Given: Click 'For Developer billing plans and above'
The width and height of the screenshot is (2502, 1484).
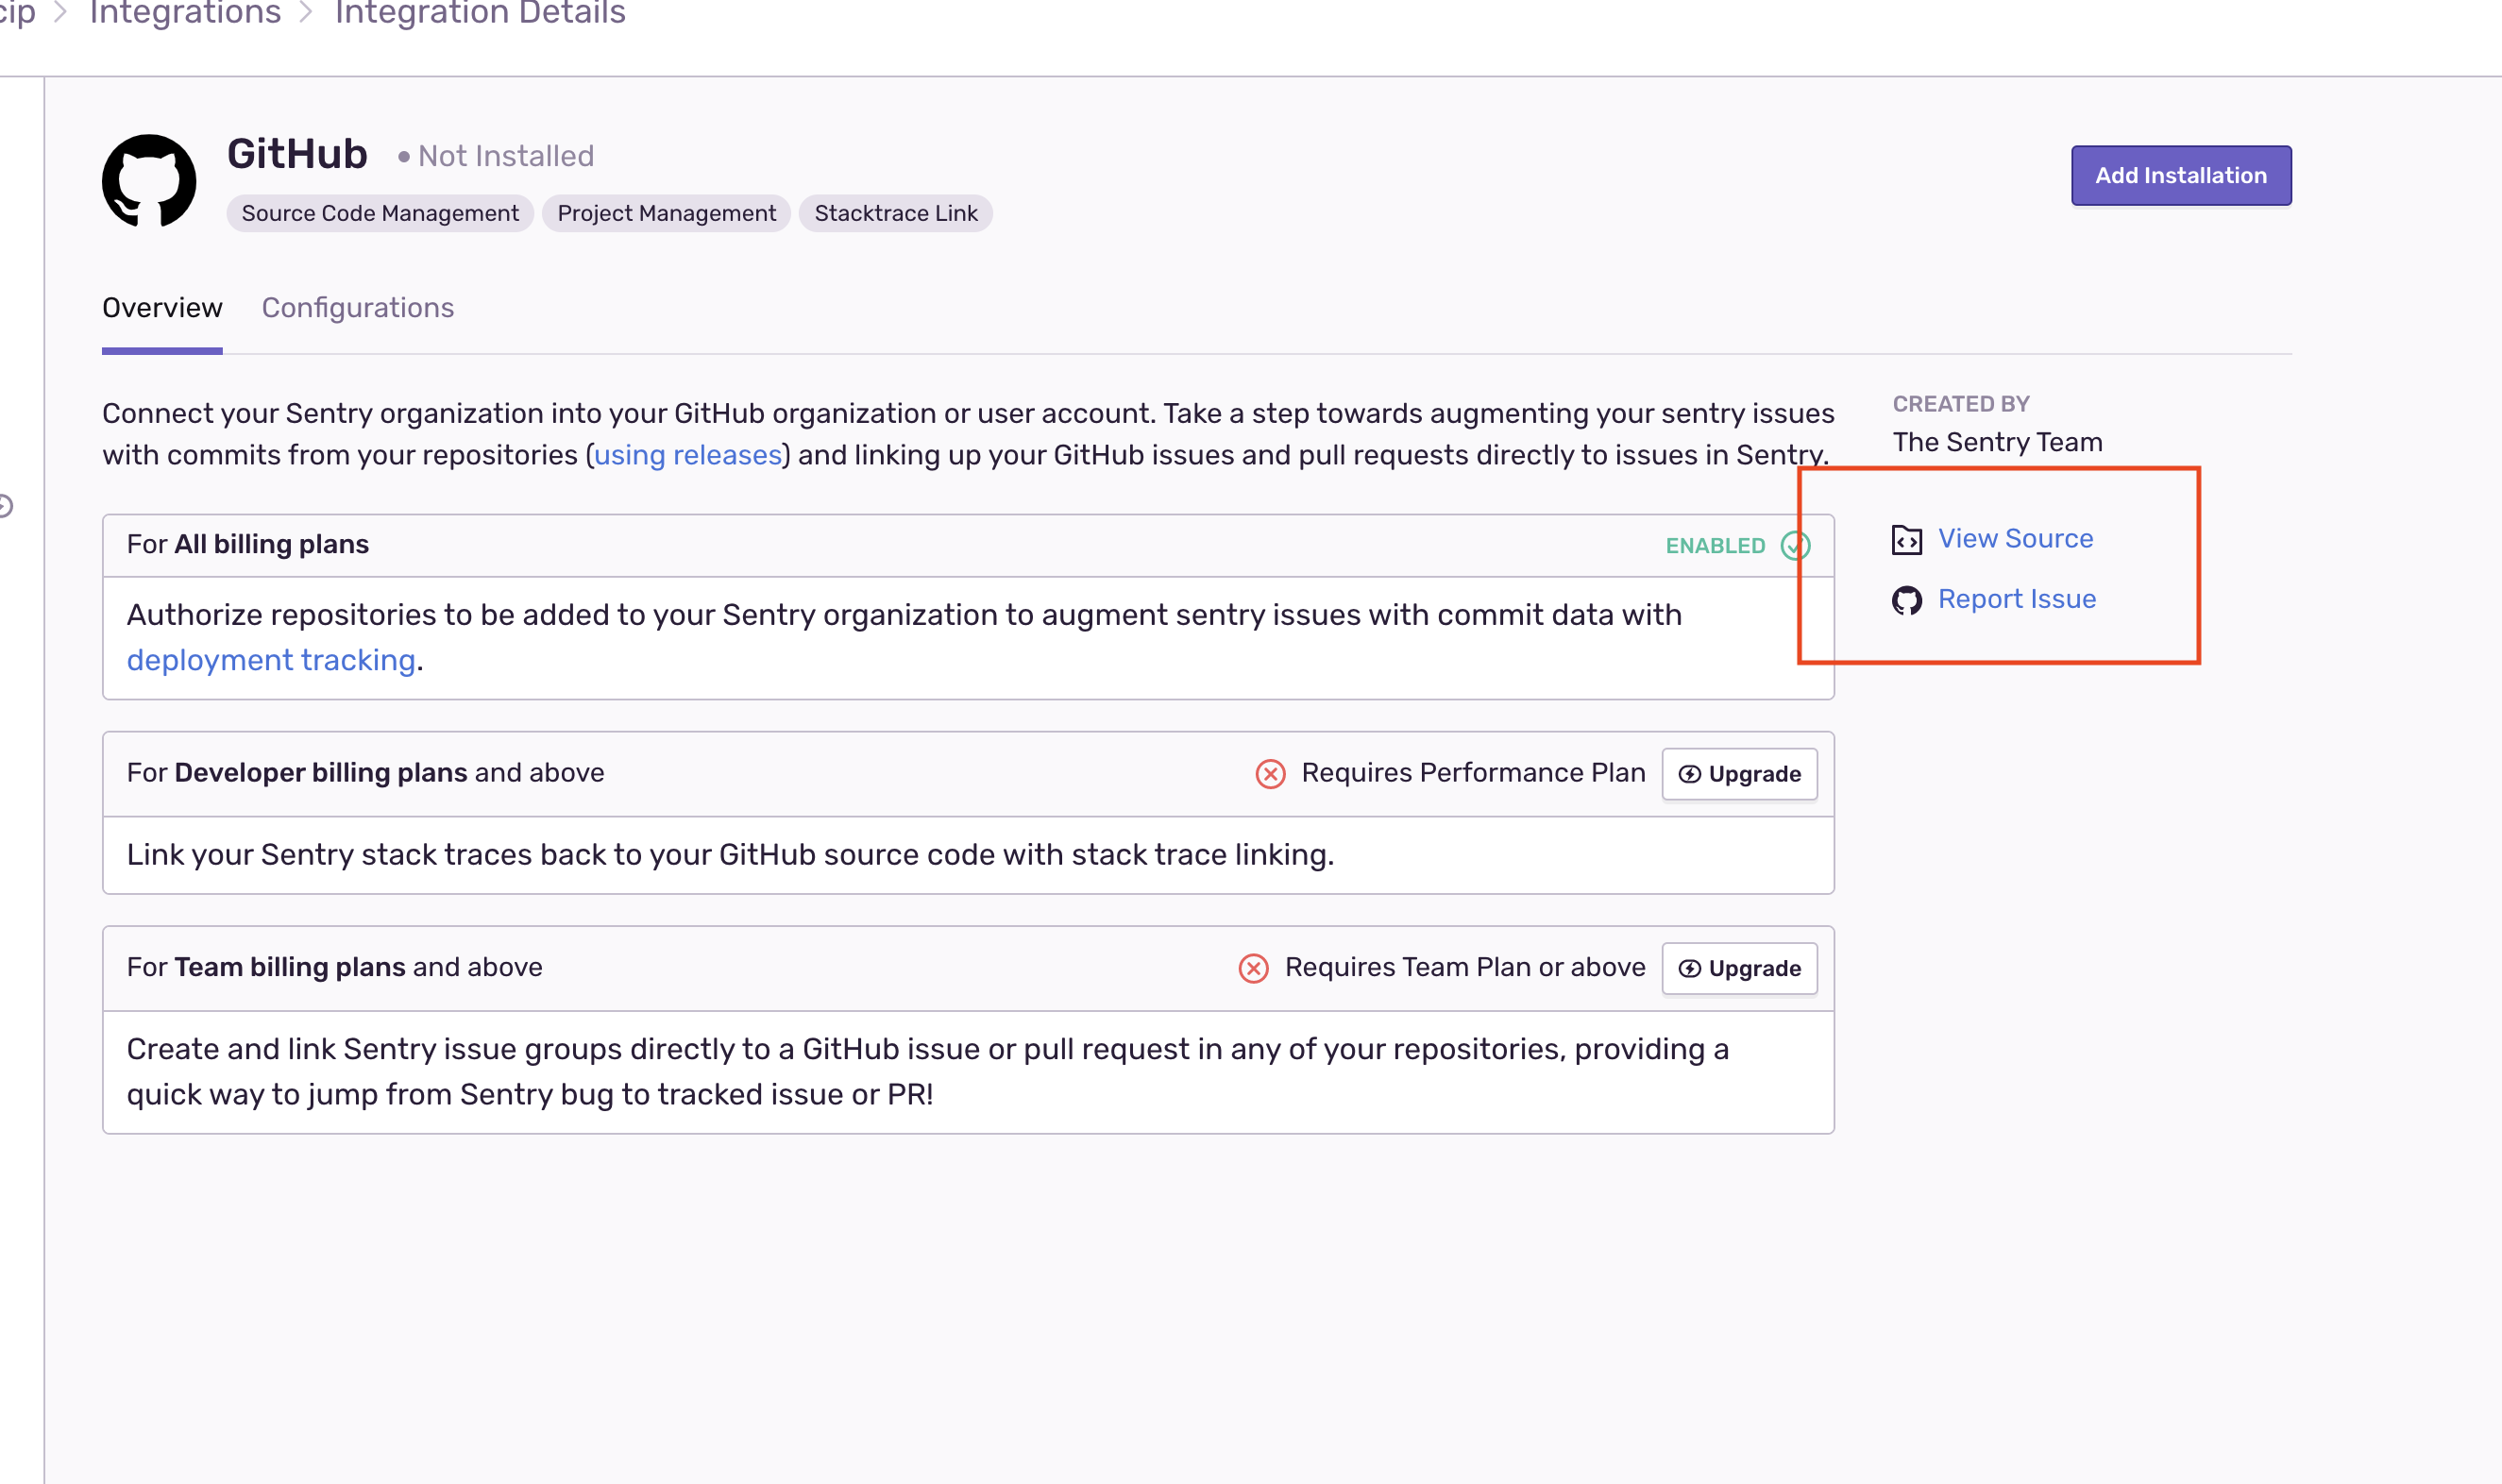Looking at the screenshot, I should tap(366, 773).
